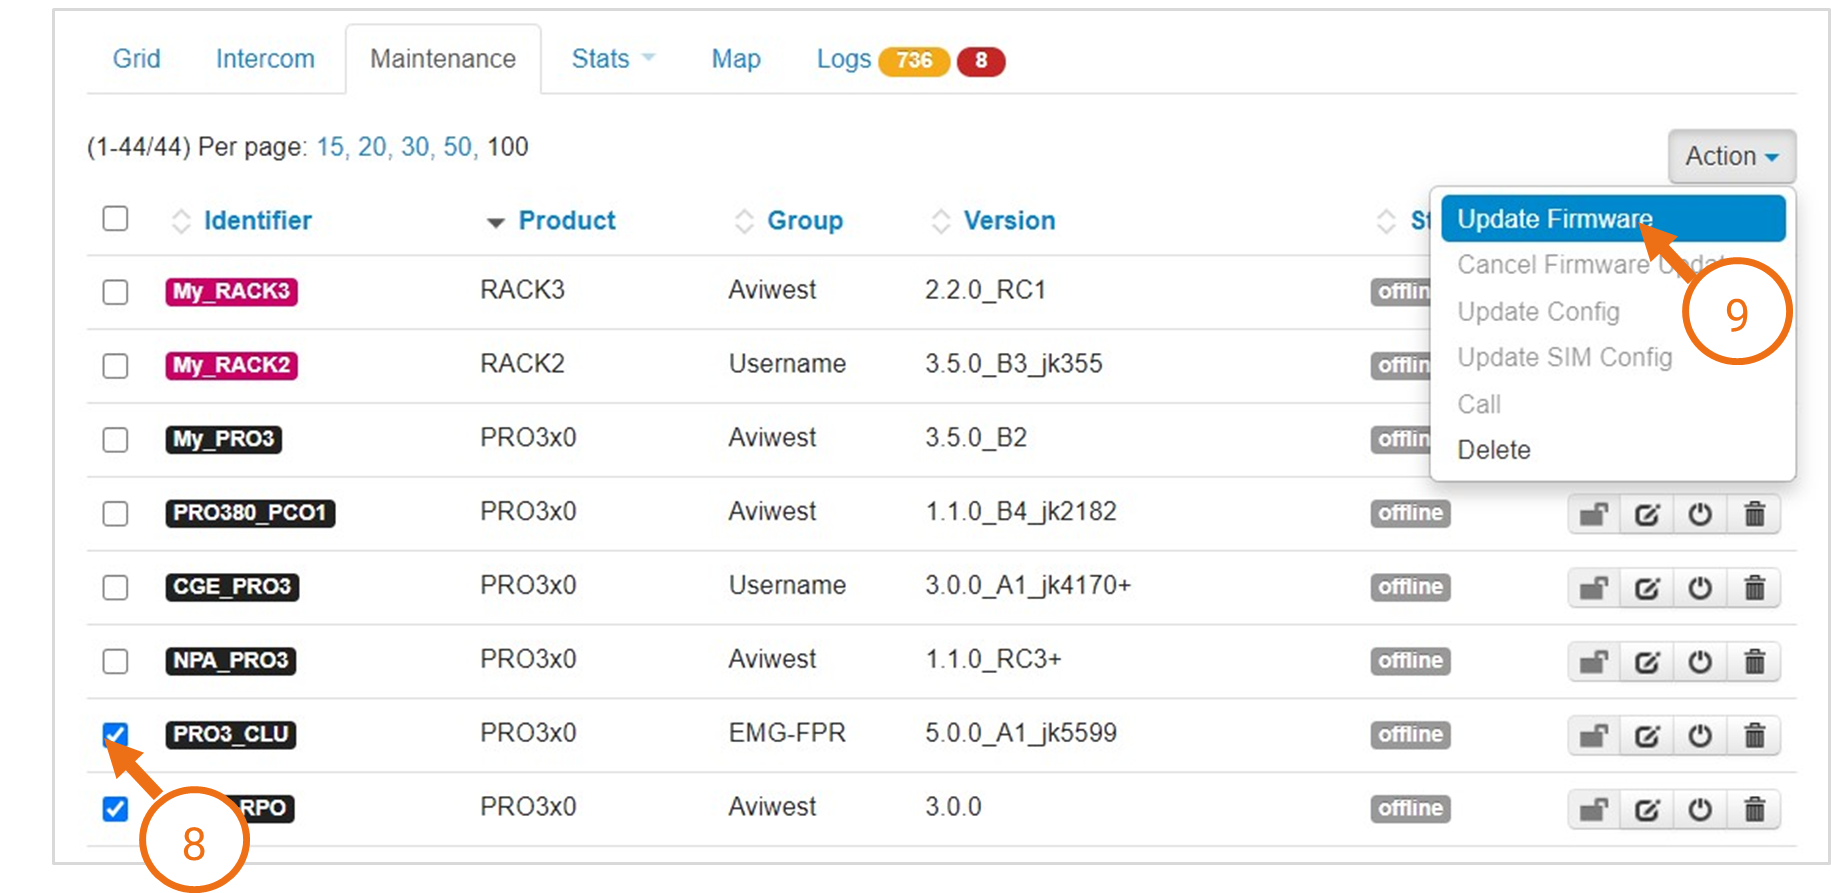Choose Update Firmware from Action menu
Image resolution: width=1831 pixels, height=893 pixels.
(x=1554, y=219)
